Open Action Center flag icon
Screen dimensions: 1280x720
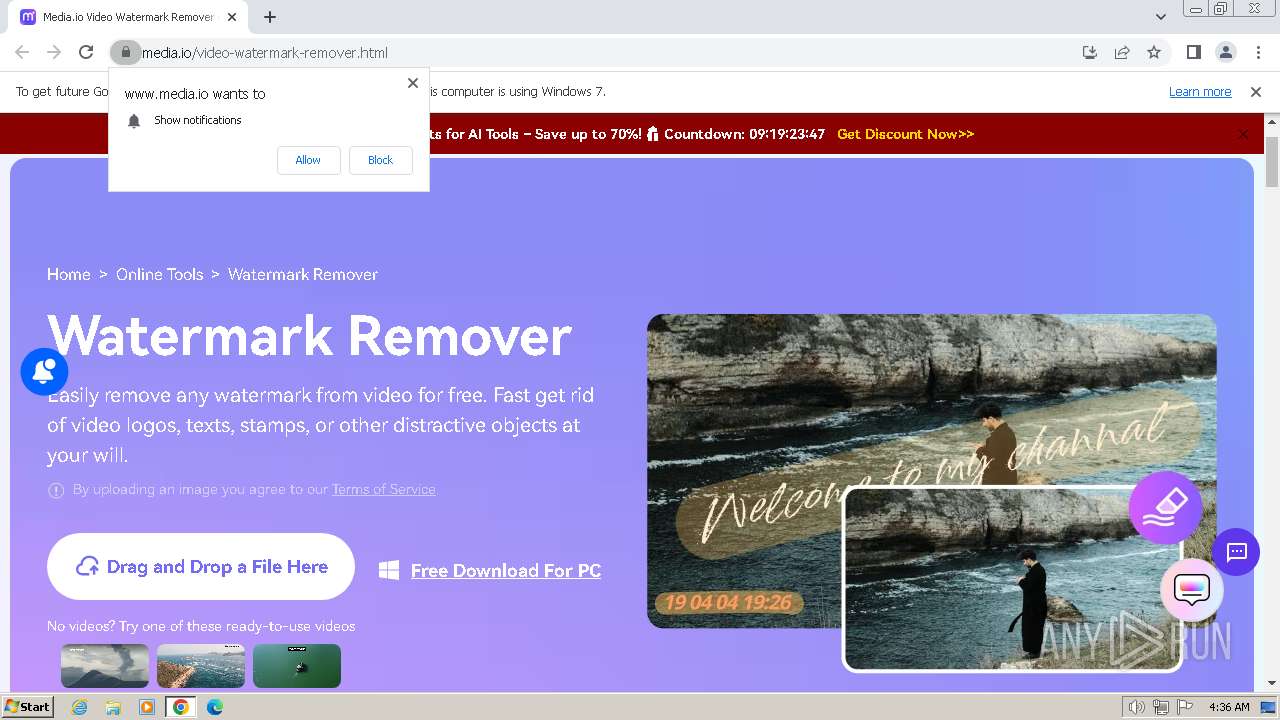point(1185,707)
